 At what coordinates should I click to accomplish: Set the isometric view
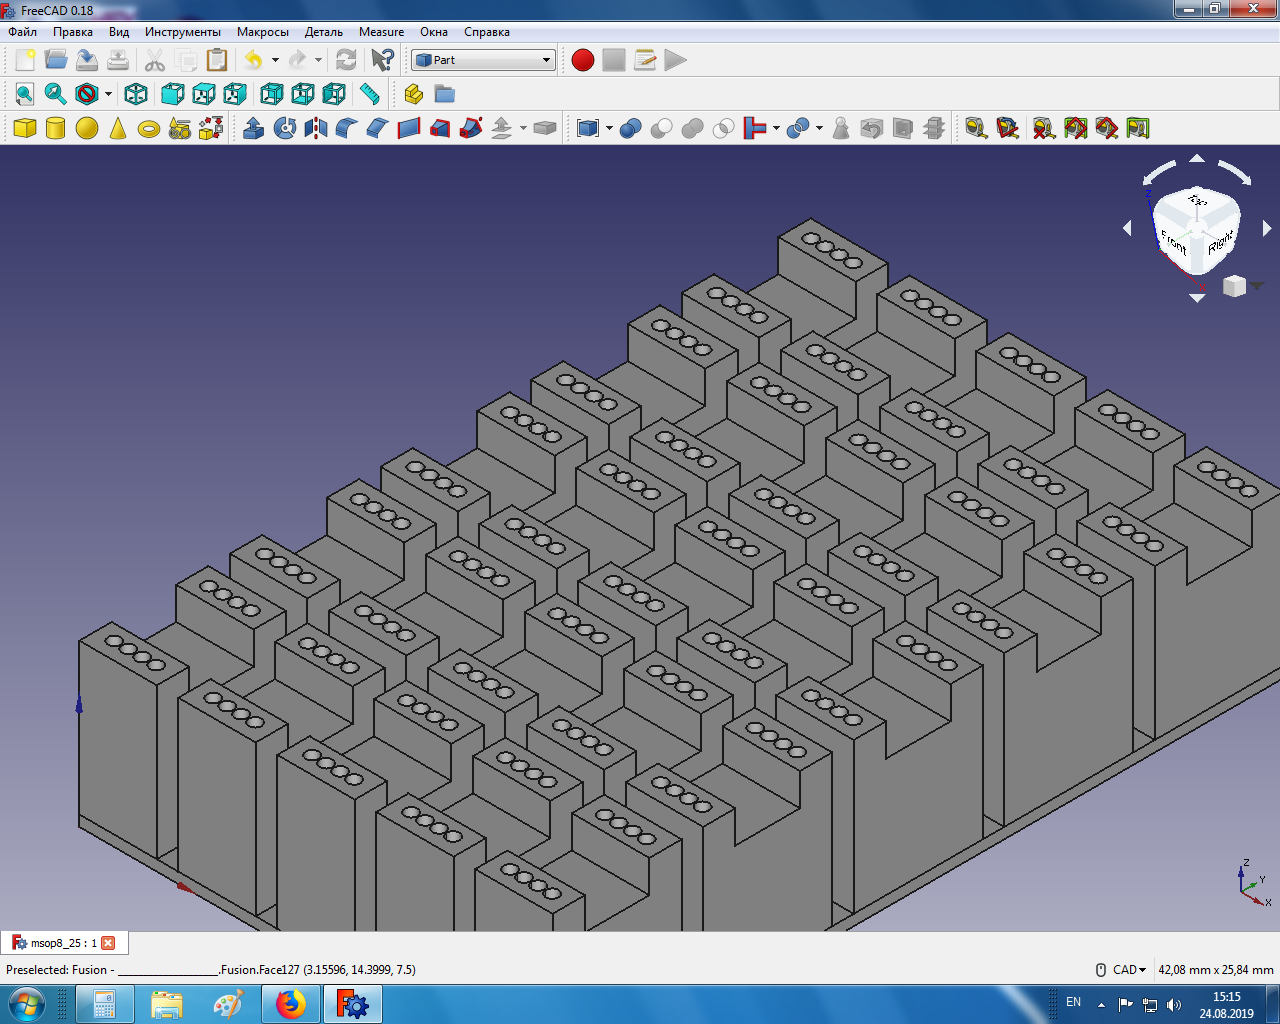(136, 94)
